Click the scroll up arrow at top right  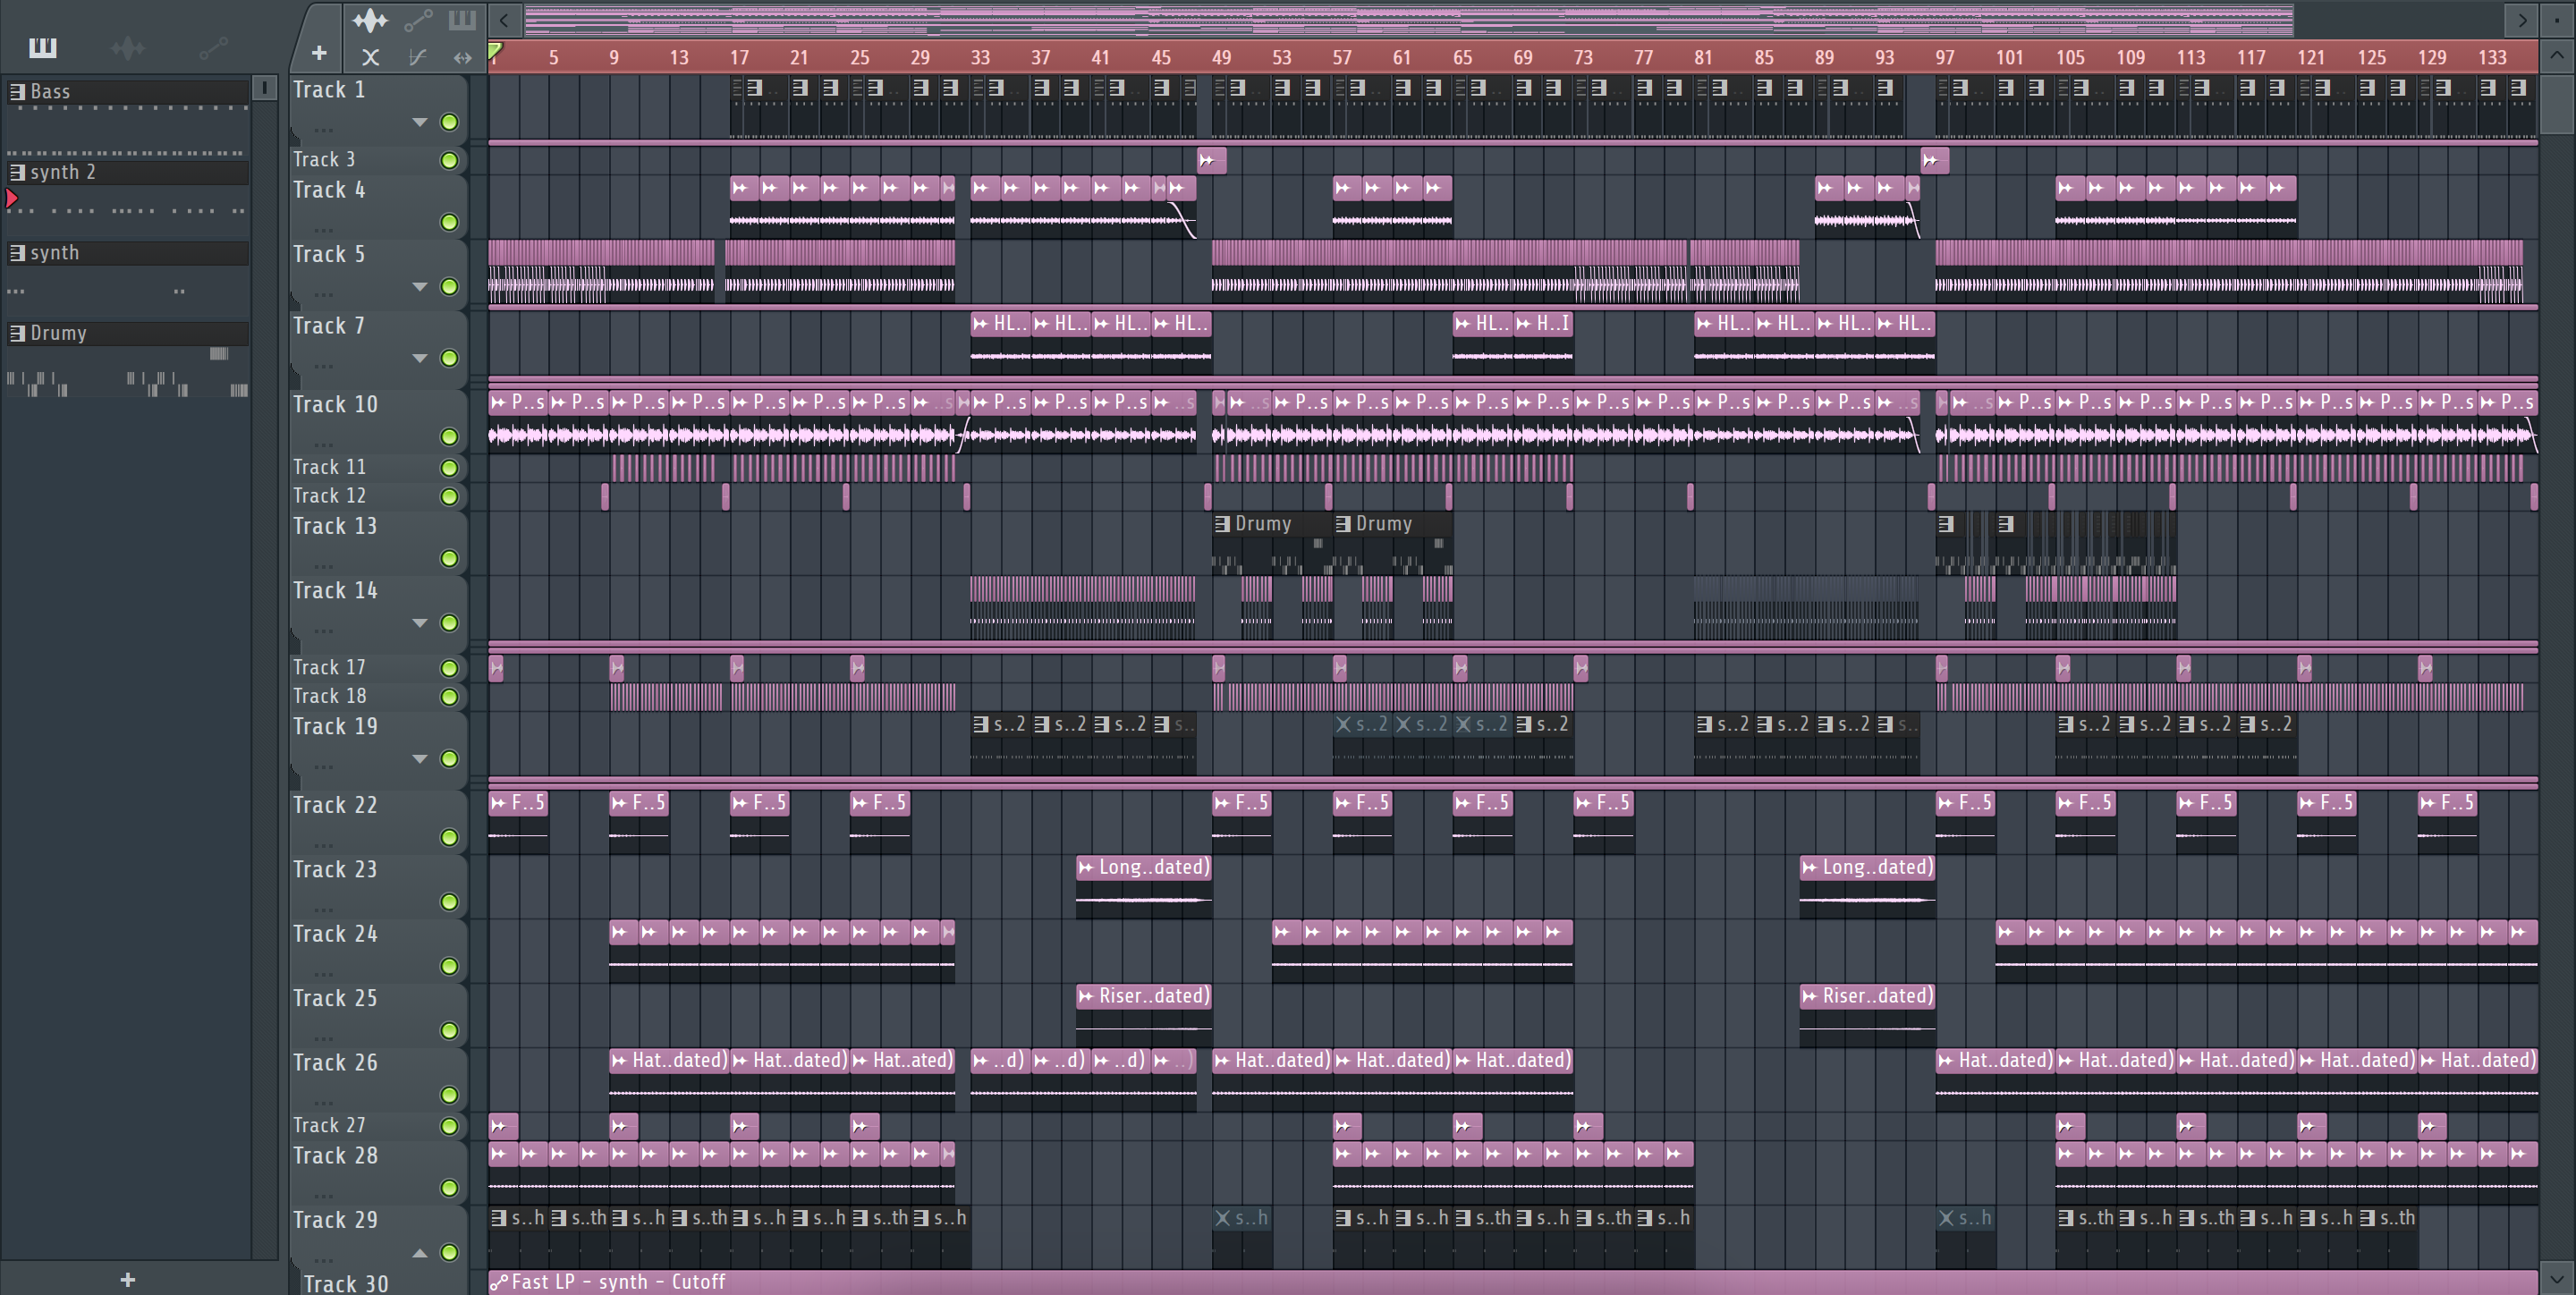click(2557, 56)
